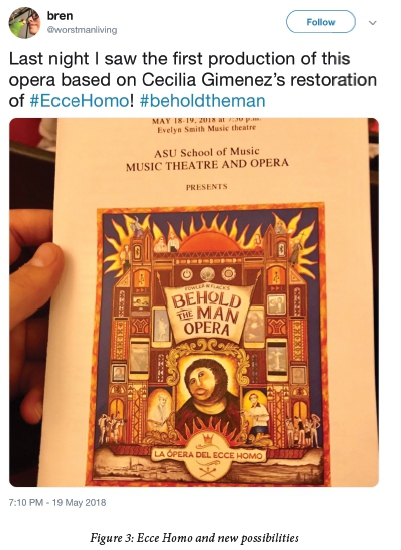Expand the chevron menu beside Follow

coord(373,23)
